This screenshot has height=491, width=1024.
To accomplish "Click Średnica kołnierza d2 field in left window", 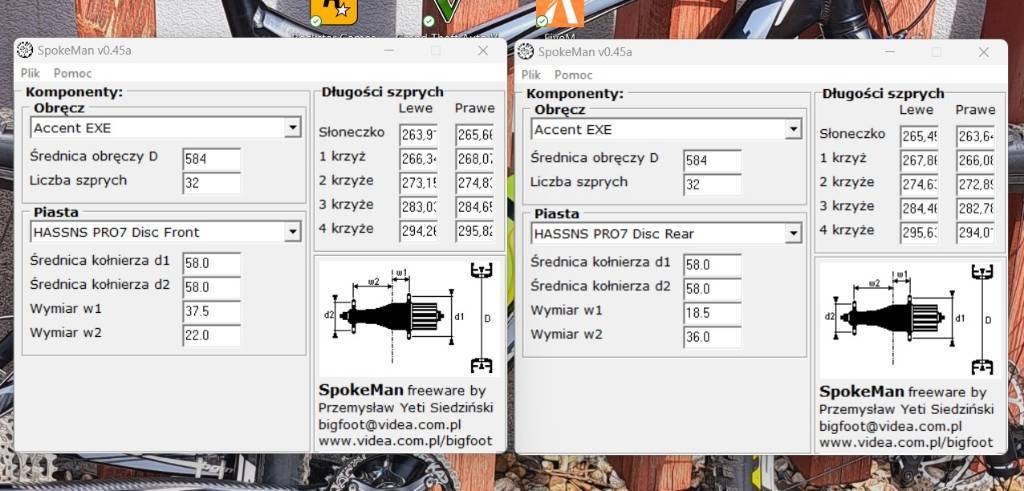I will tap(212, 287).
